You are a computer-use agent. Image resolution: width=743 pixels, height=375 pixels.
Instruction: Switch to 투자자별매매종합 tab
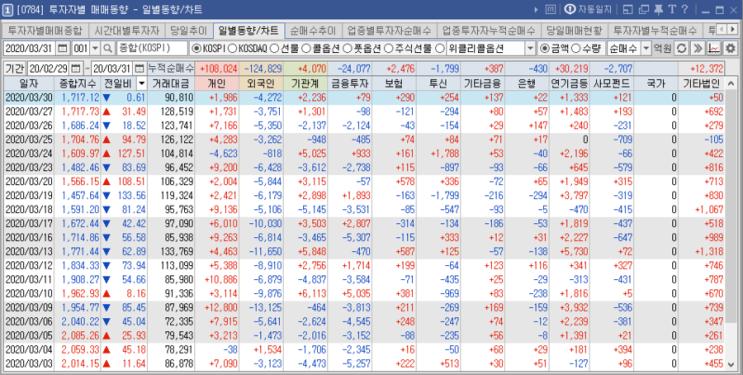tap(45, 31)
